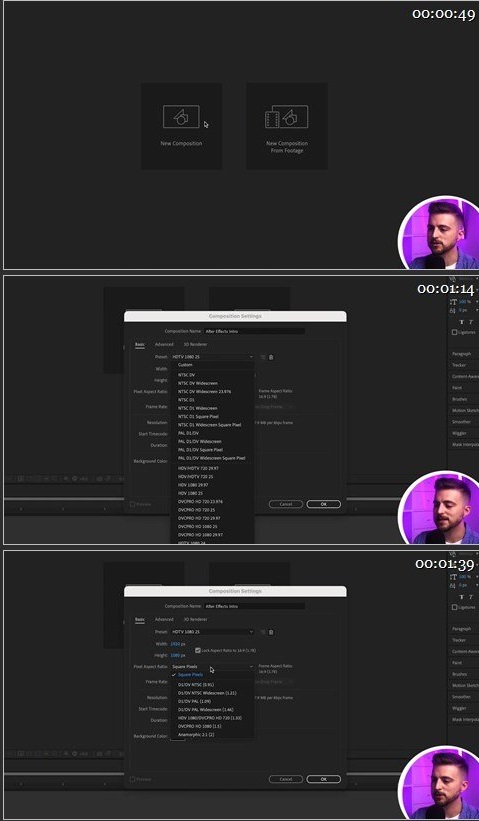Open the Square Pixels aspect ratio dropdown
479x821 pixels.
click(x=213, y=667)
